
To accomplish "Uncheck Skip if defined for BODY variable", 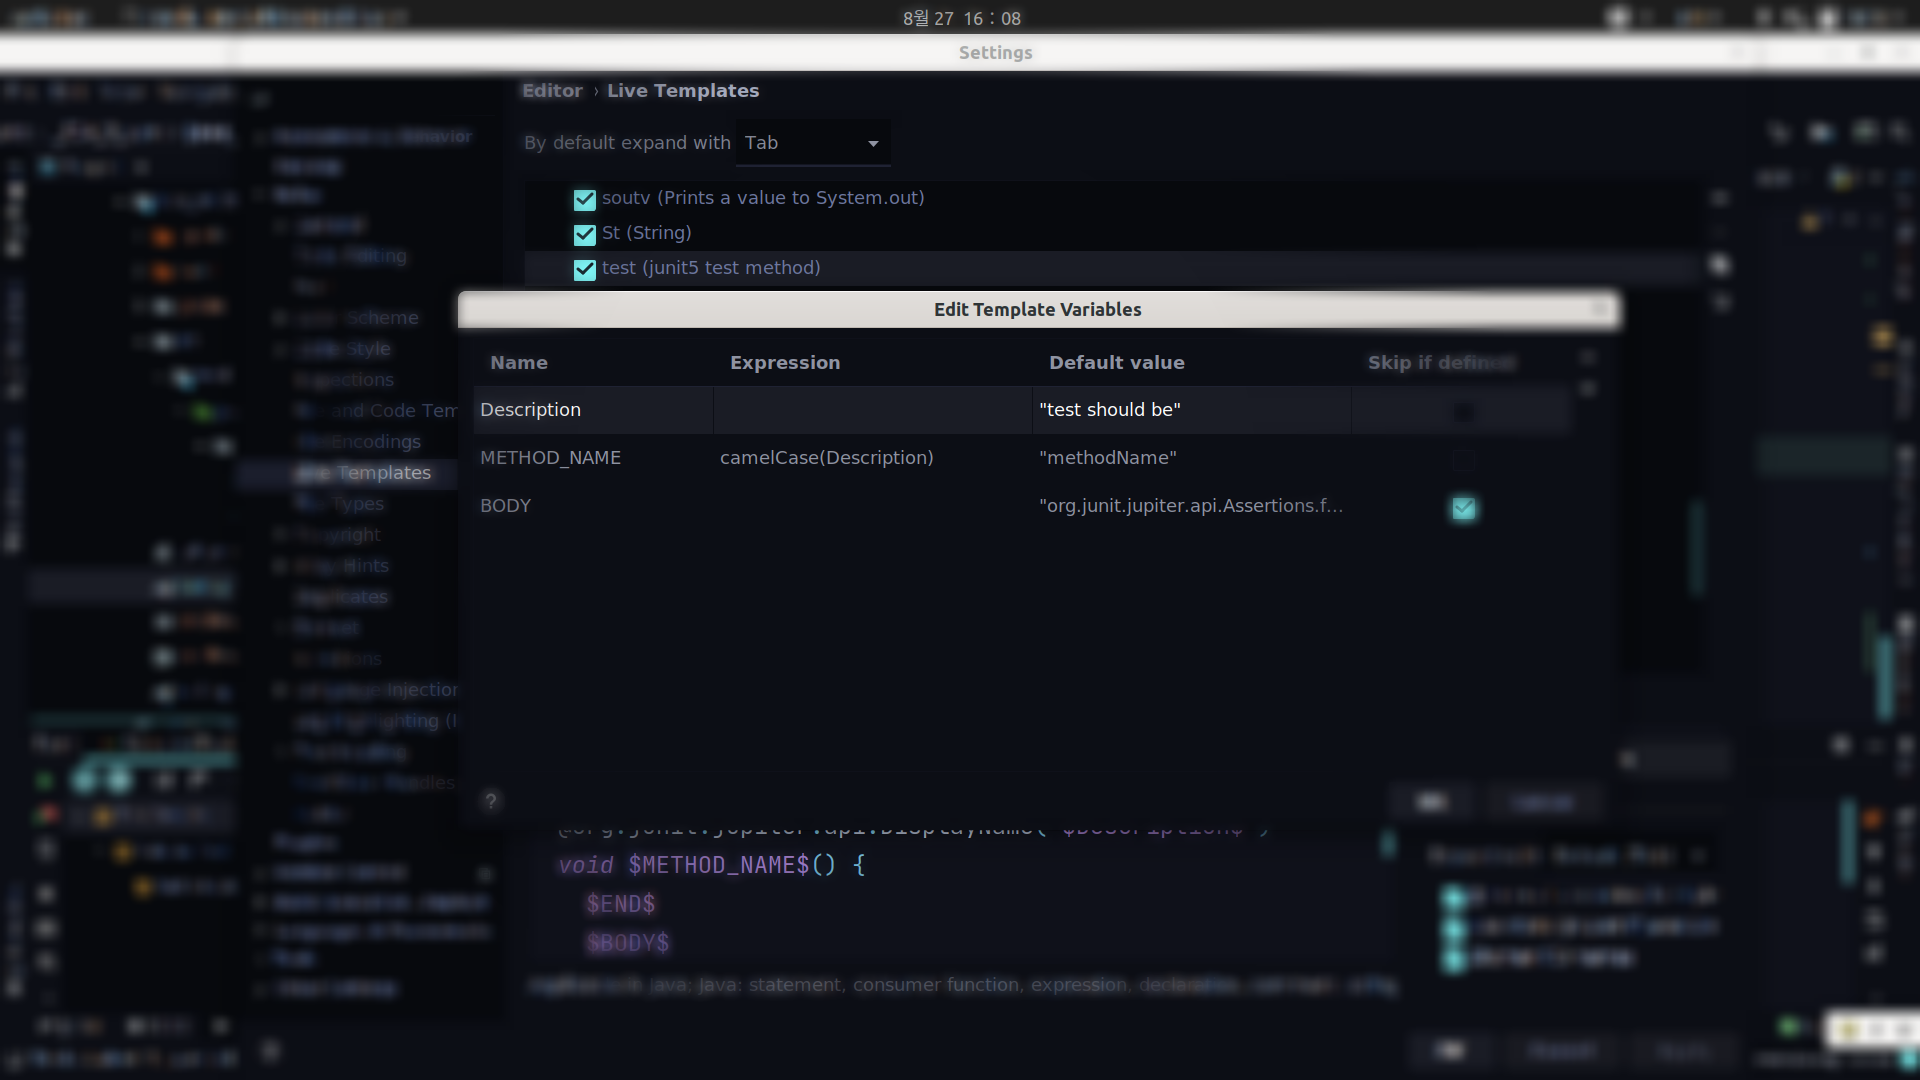I will pyautogui.click(x=1463, y=508).
